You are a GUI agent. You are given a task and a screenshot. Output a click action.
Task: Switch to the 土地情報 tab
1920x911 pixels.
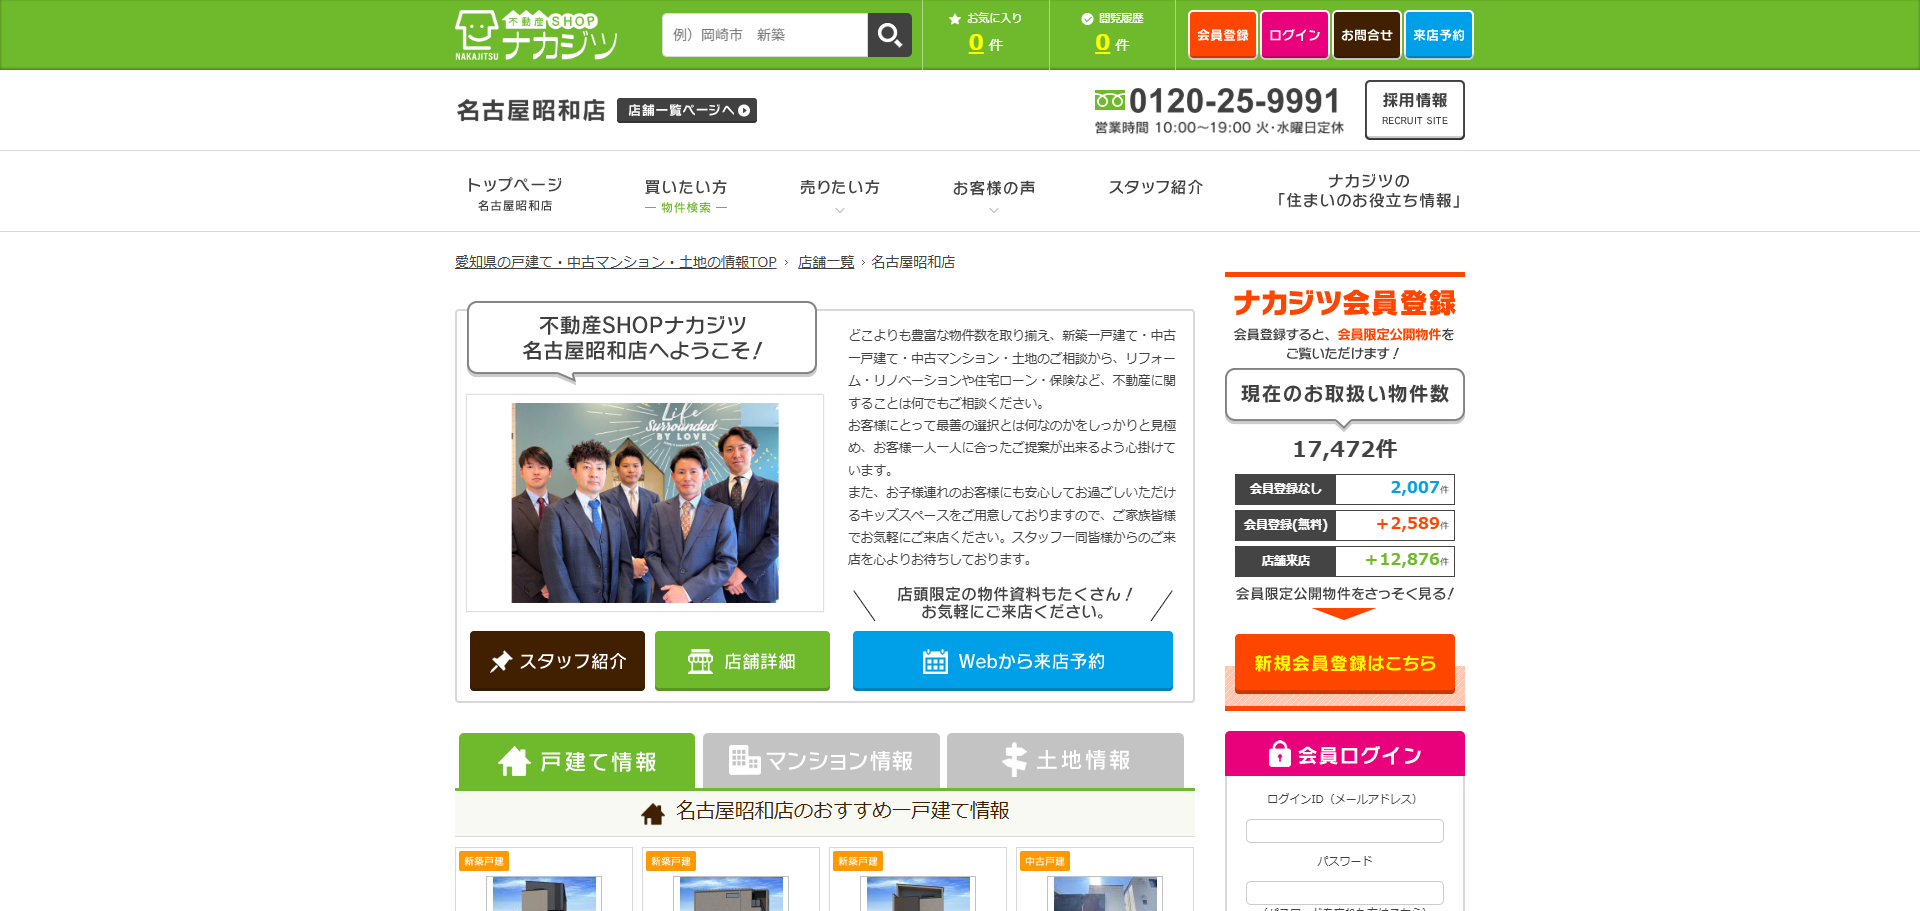(1065, 761)
